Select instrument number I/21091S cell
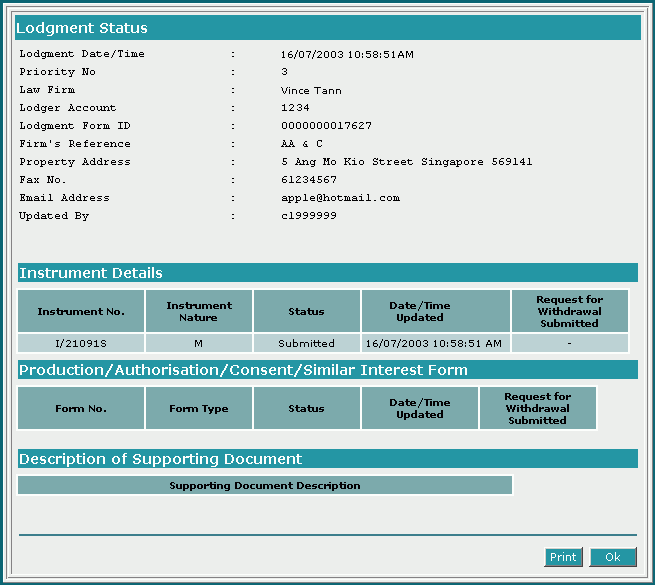The width and height of the screenshot is (655, 585). pyautogui.click(x=81, y=343)
